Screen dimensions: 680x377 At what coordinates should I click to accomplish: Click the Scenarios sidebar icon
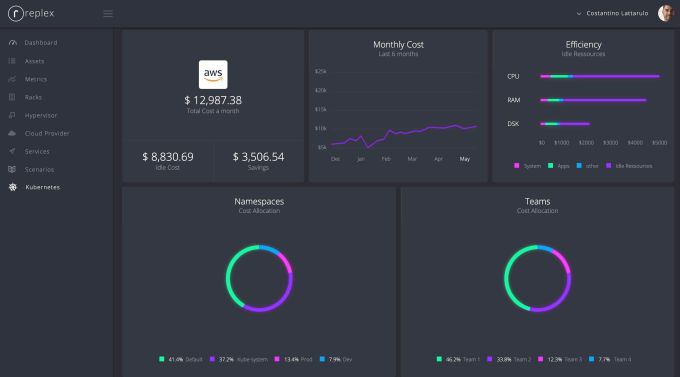click(x=12, y=169)
